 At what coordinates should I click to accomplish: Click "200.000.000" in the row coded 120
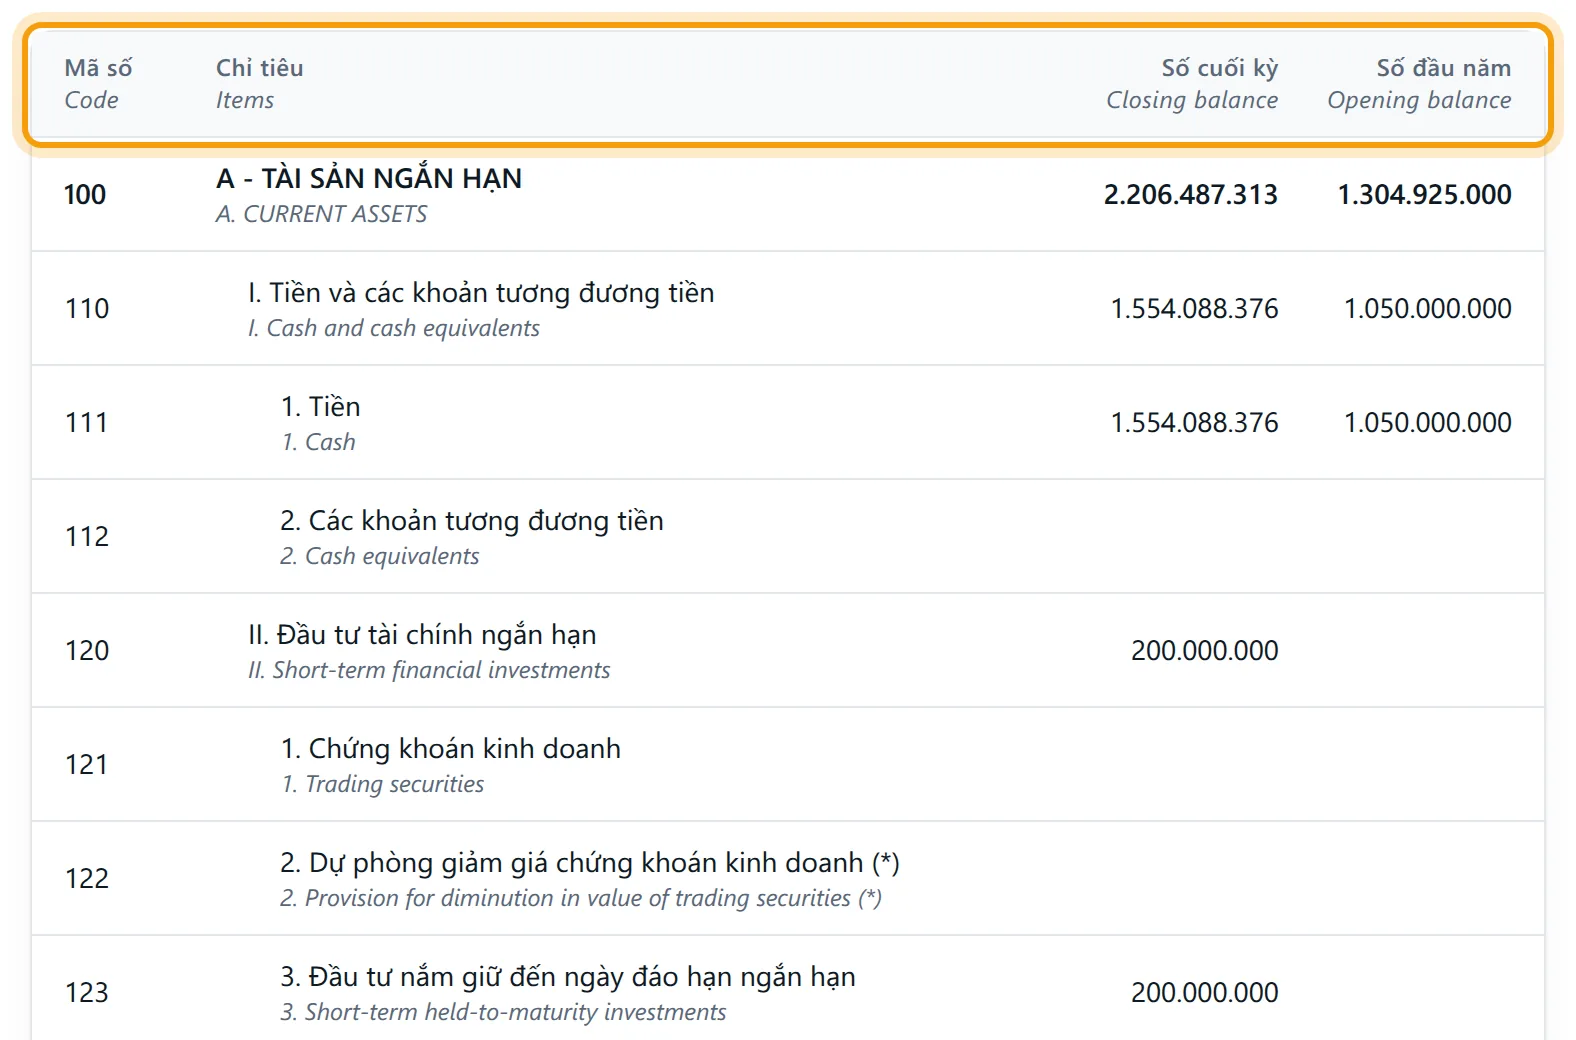coord(1205,650)
